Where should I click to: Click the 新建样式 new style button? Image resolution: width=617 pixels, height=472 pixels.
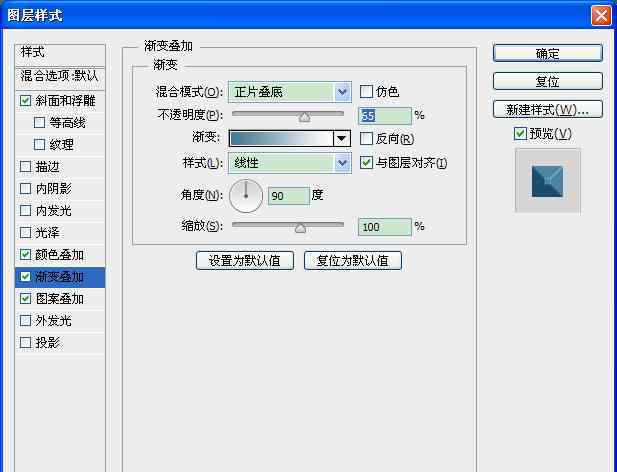tap(547, 109)
